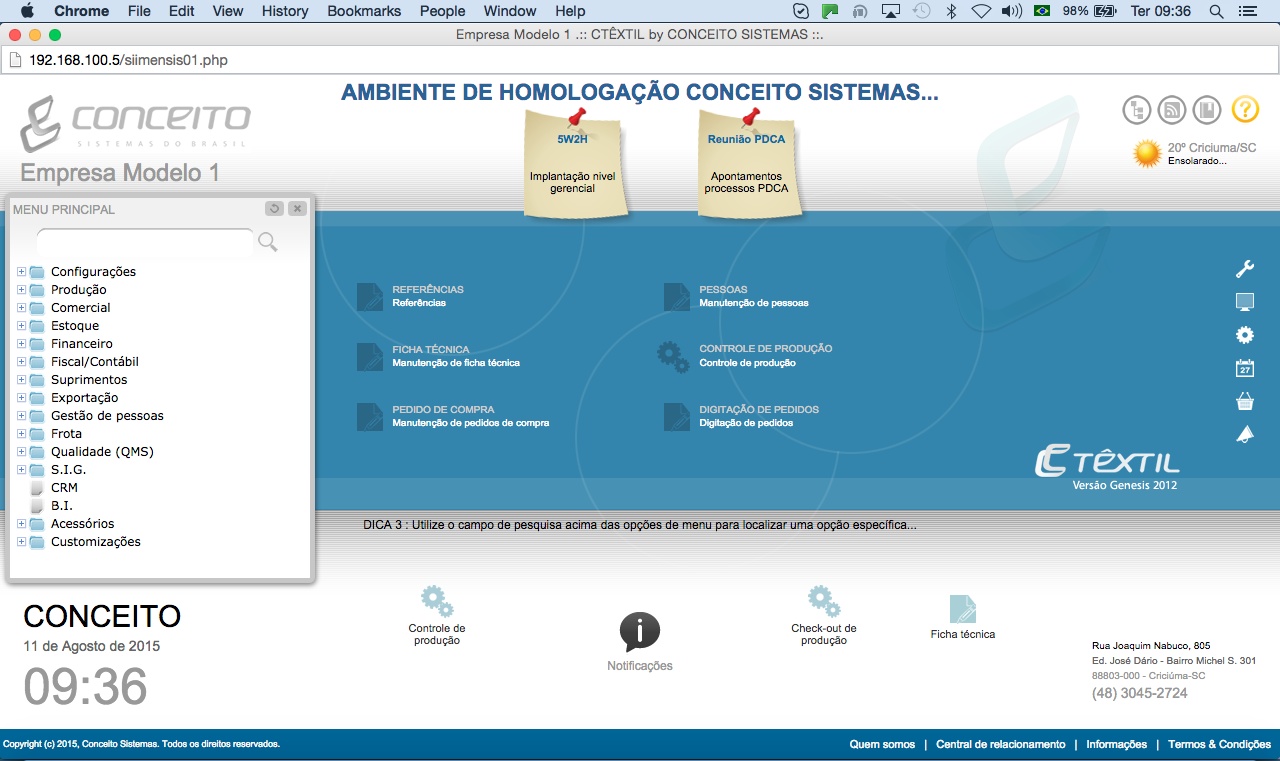This screenshot has width=1280, height=761.
Task: Click the Informações footer link
Action: click(1116, 744)
